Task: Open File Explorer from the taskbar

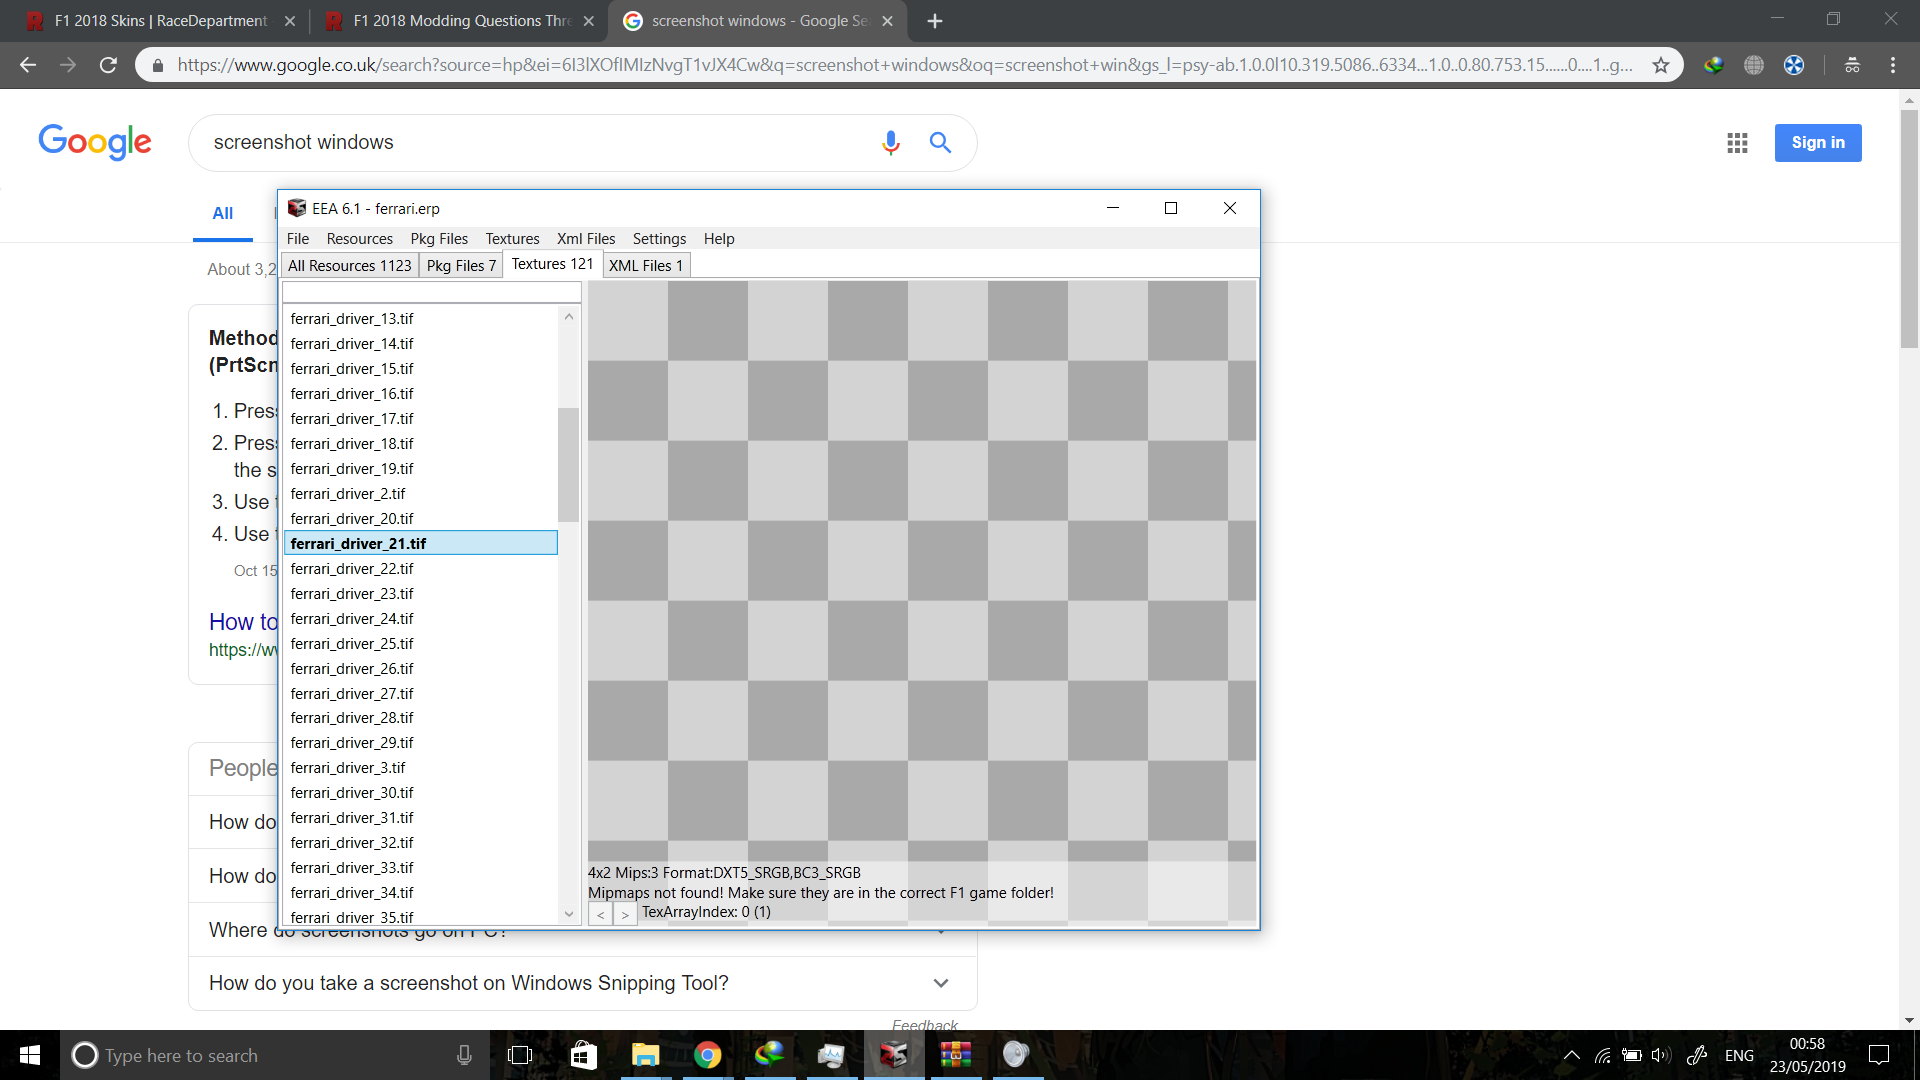Action: pyautogui.click(x=646, y=1055)
